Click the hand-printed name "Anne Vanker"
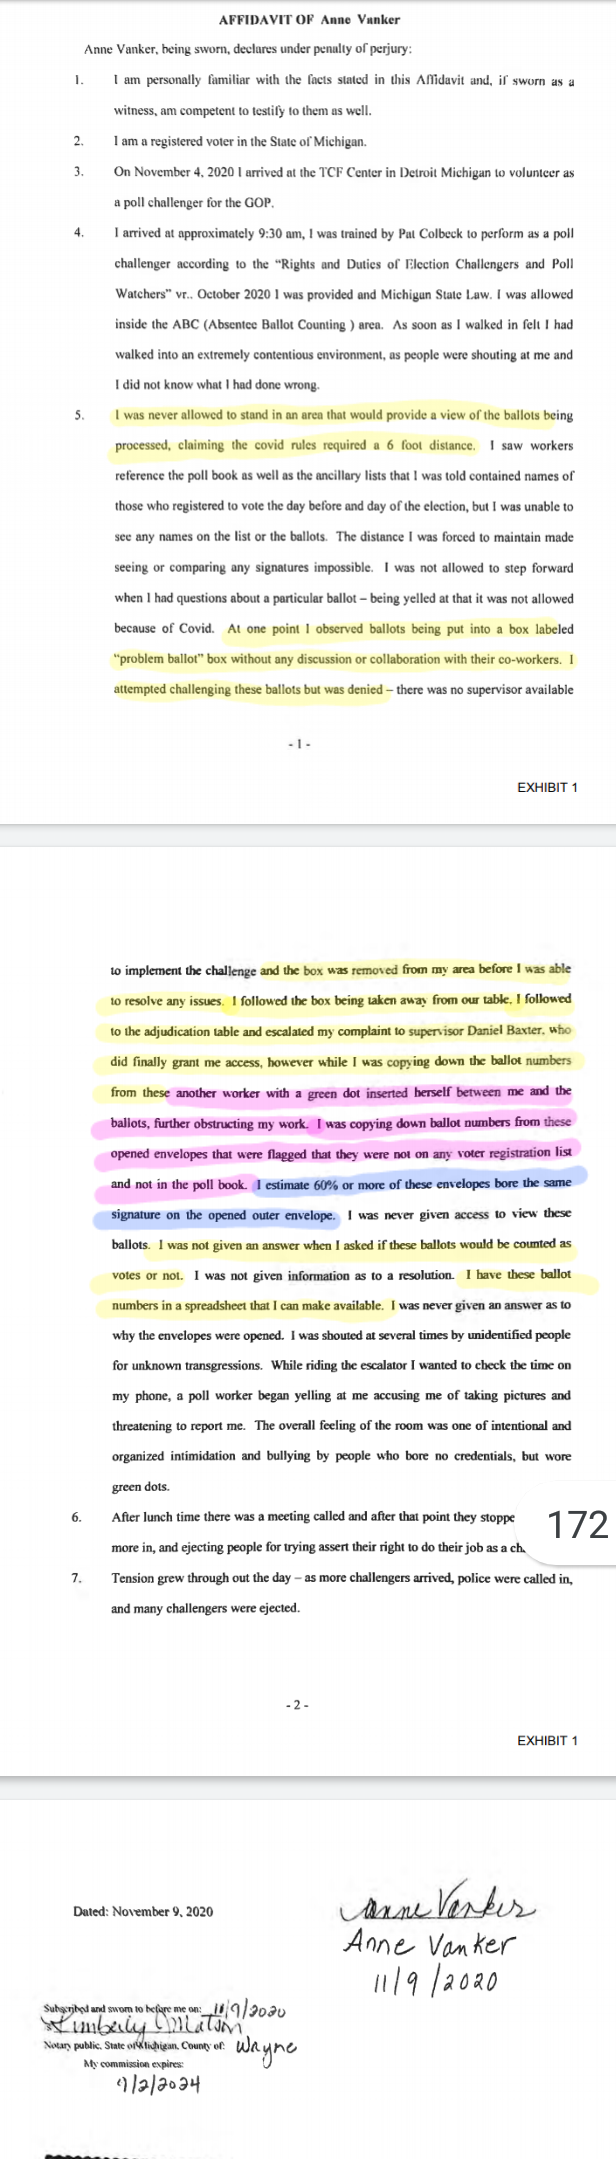The image size is (616, 2159). pyautogui.click(x=428, y=1945)
